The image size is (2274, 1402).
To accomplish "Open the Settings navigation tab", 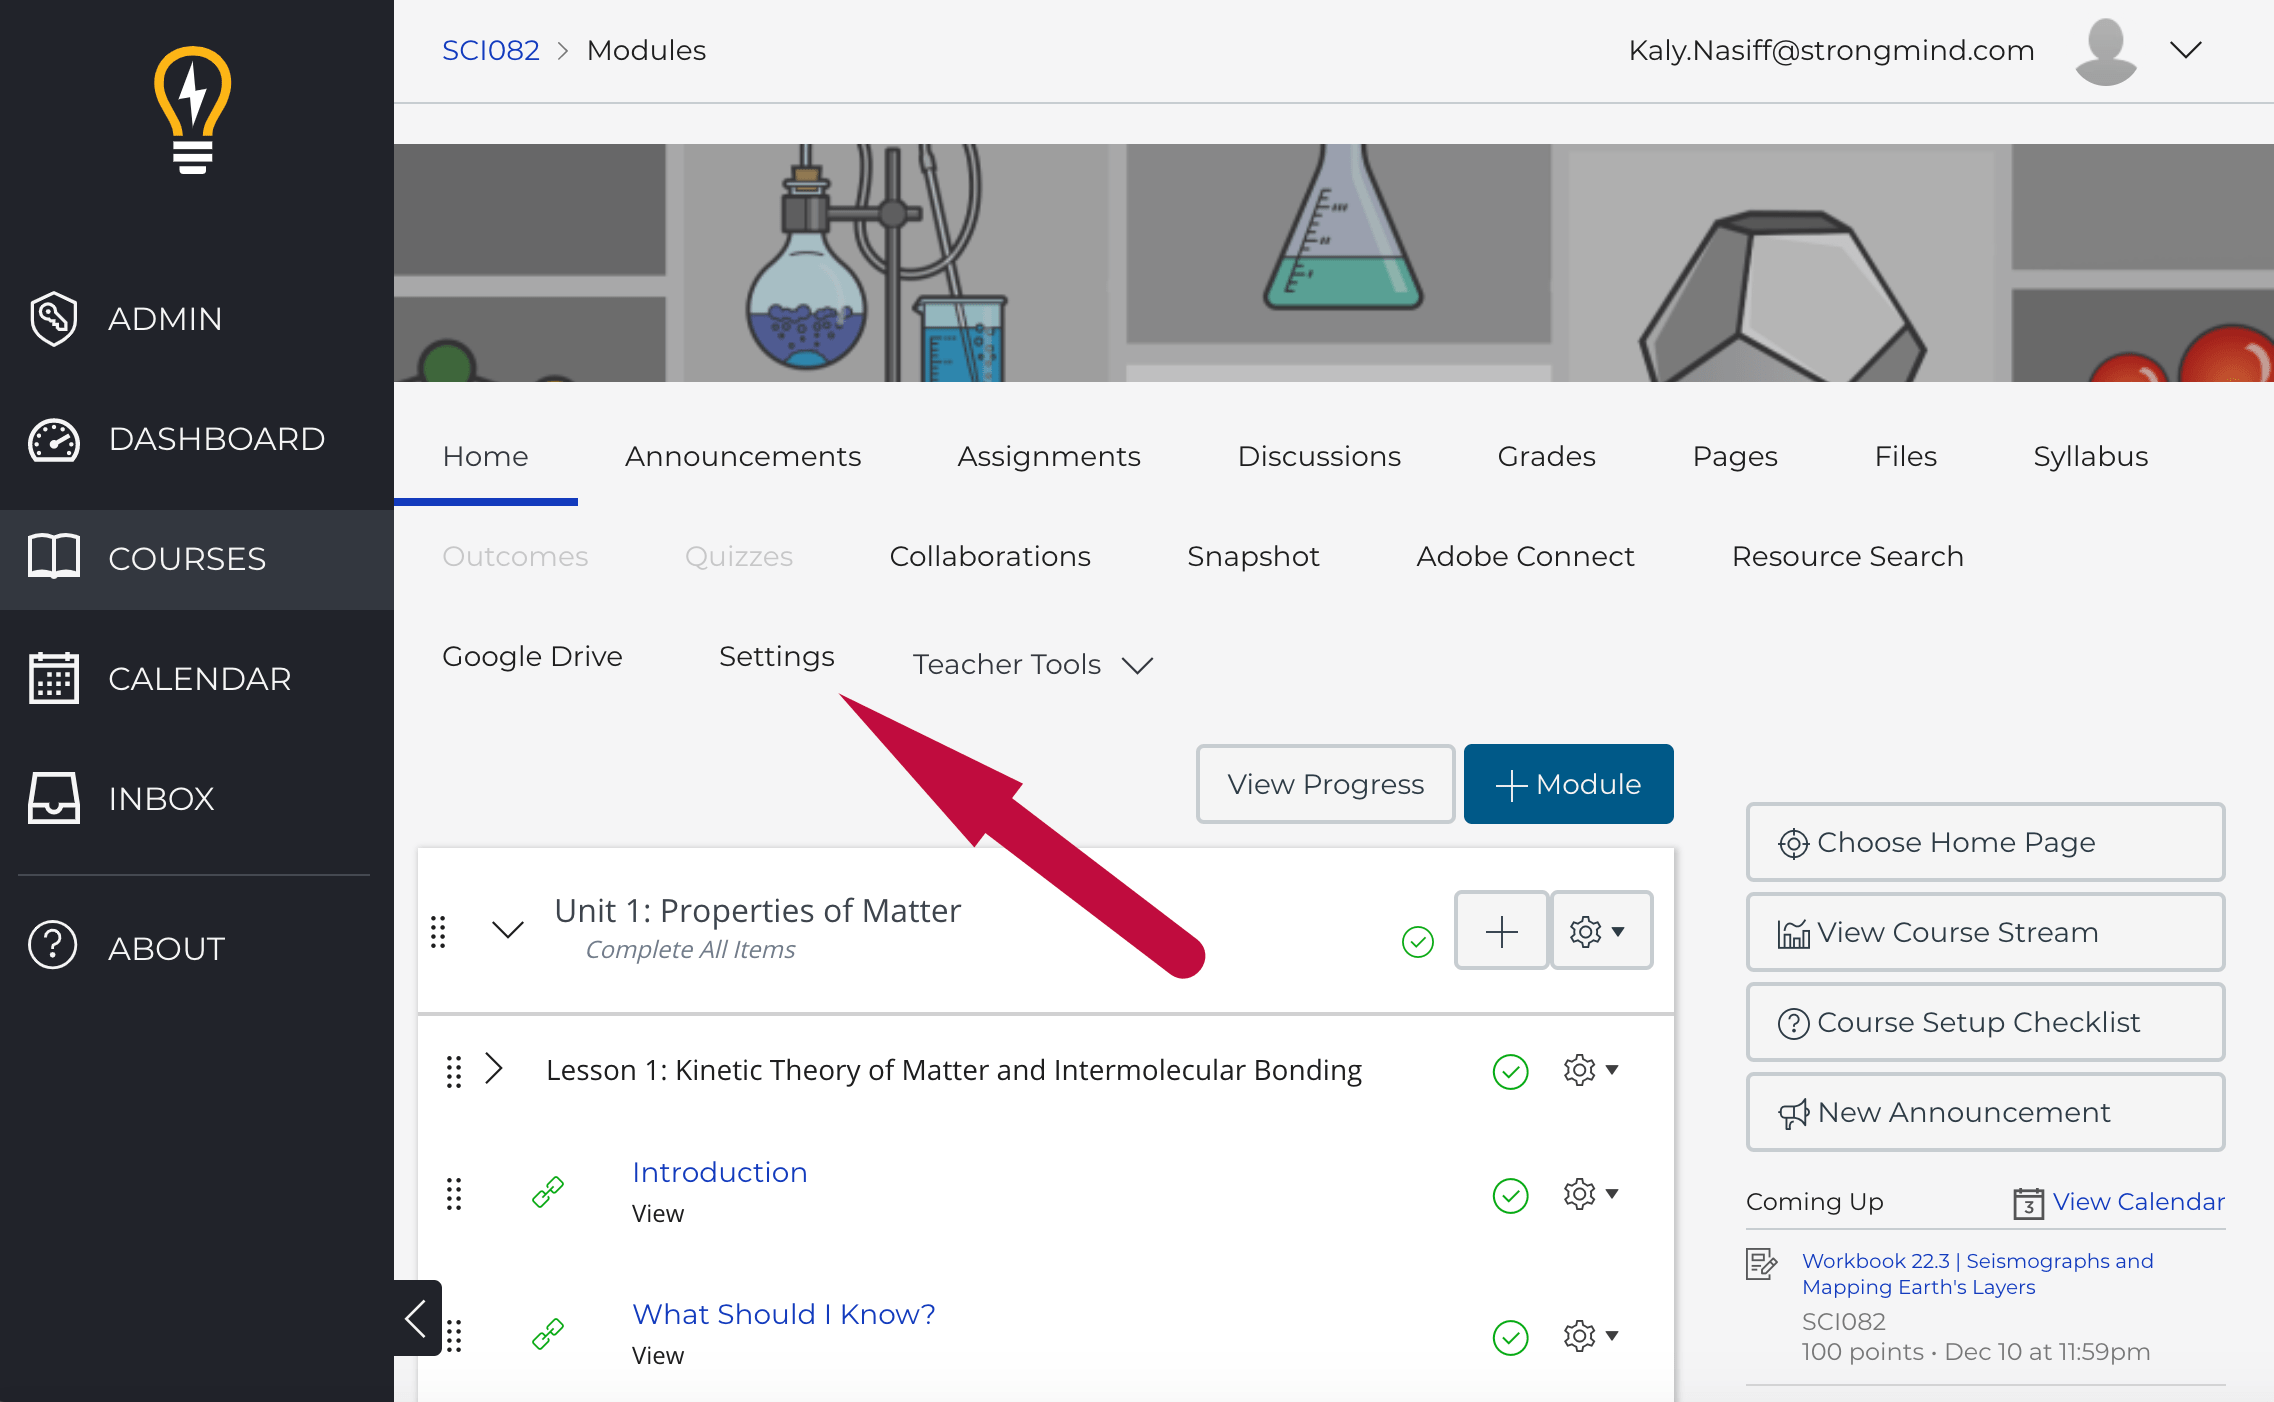I will pos(776,656).
